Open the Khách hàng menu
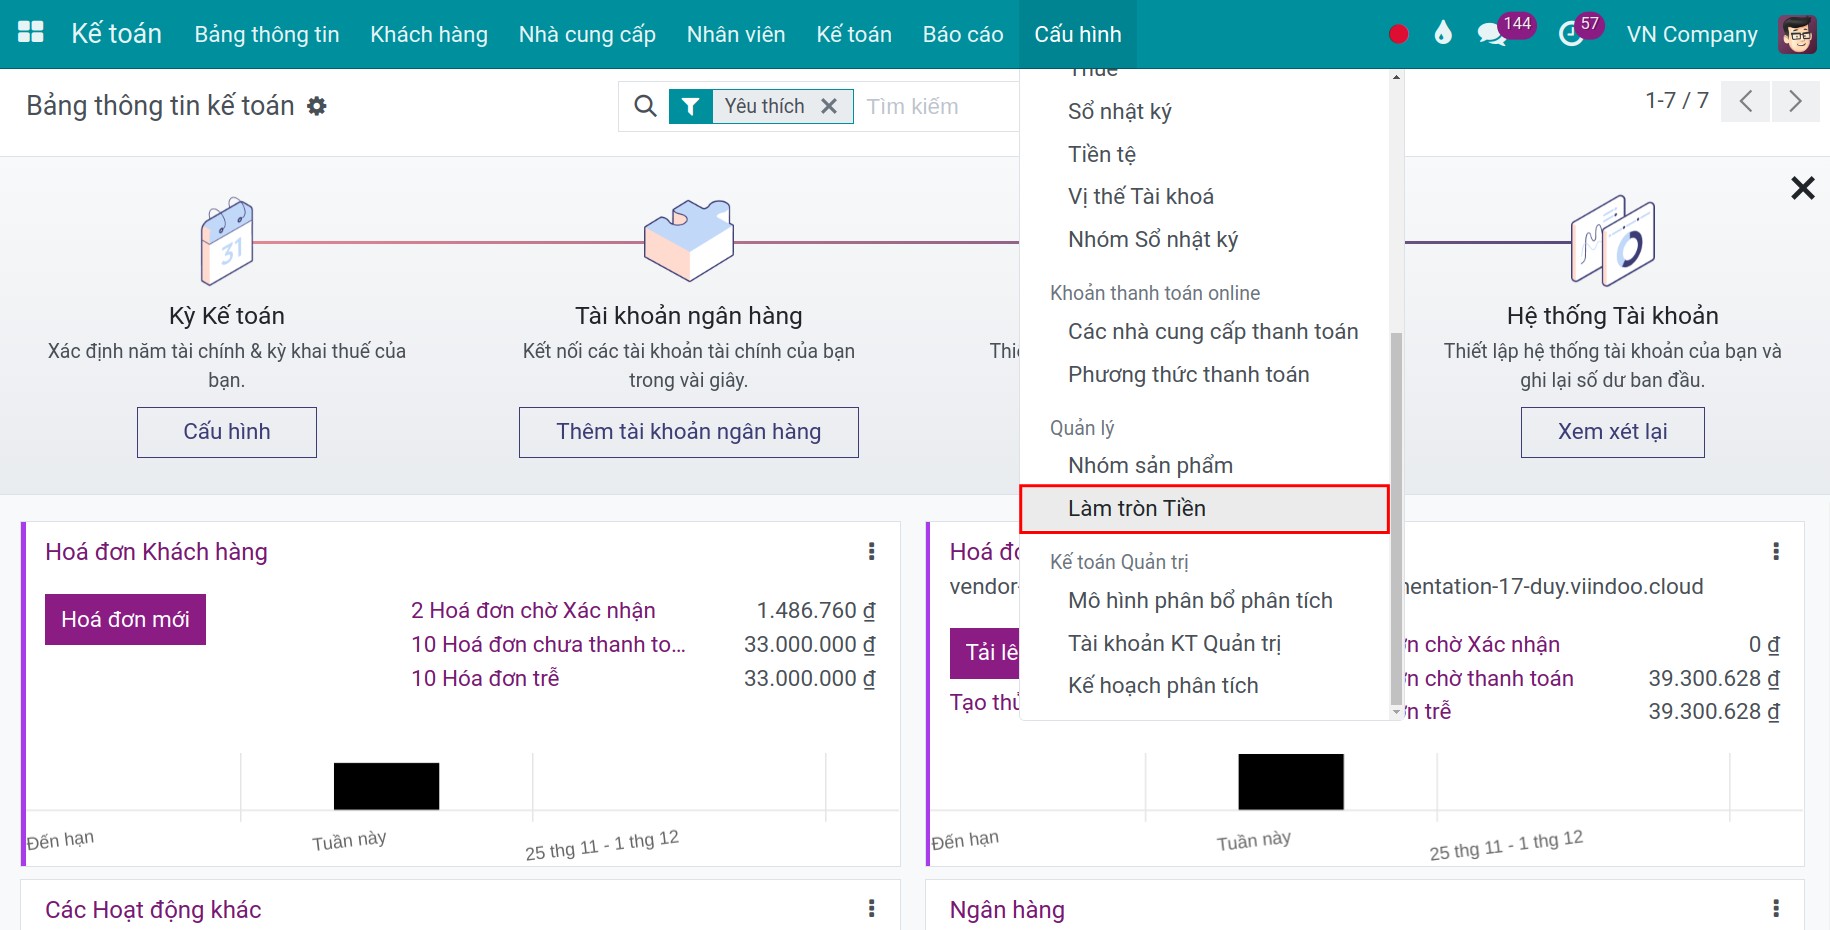 pos(429,34)
